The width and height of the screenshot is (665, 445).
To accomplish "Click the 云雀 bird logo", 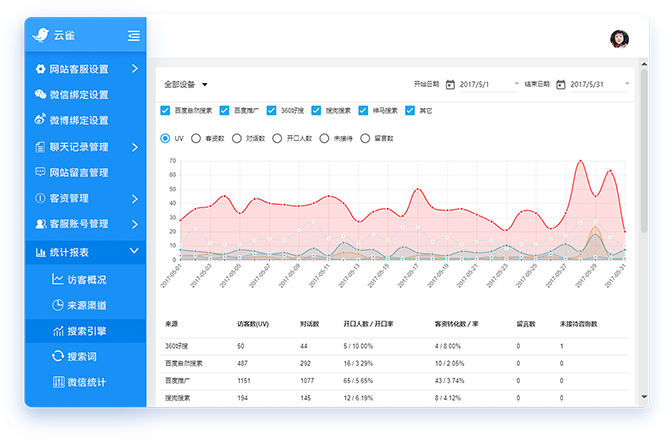I will click(x=41, y=35).
